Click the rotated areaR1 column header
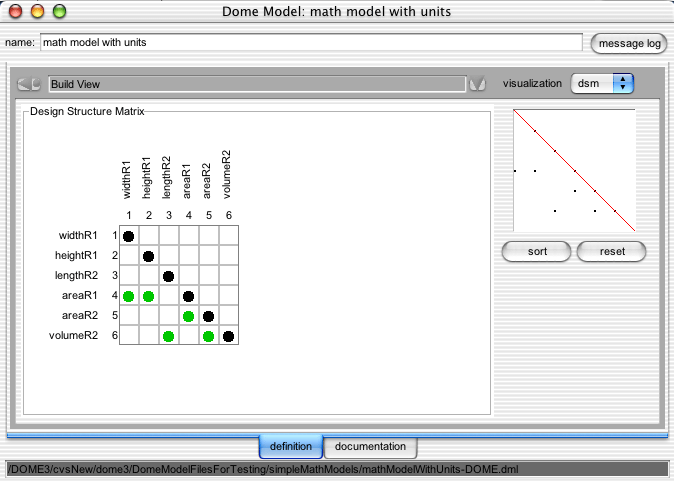The height and width of the screenshot is (482, 674). [186, 181]
